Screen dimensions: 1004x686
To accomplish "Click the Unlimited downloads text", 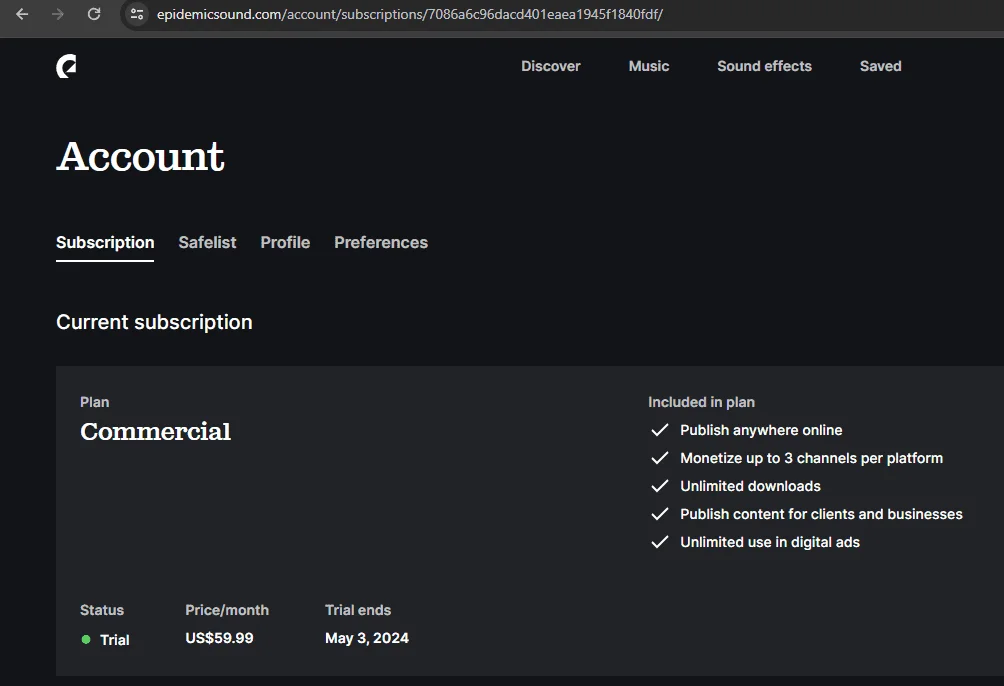I will pyautogui.click(x=750, y=486).
